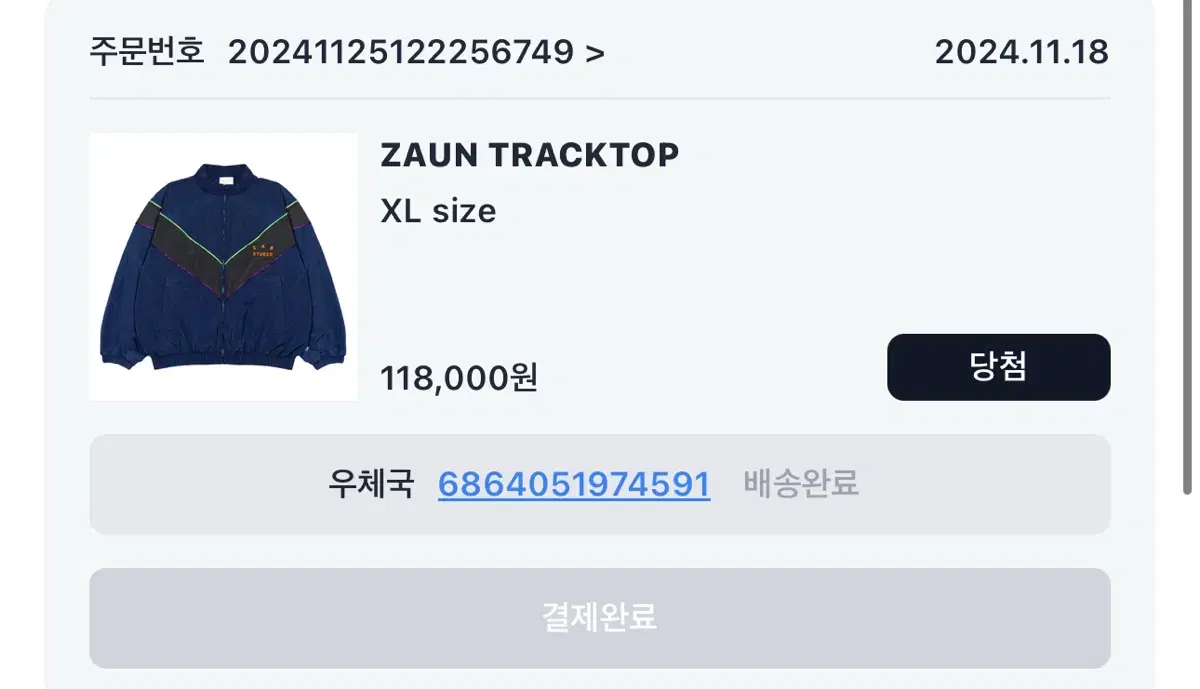Open tracking number 6864051974591 link
The image size is (1200, 689).
pyautogui.click(x=574, y=484)
